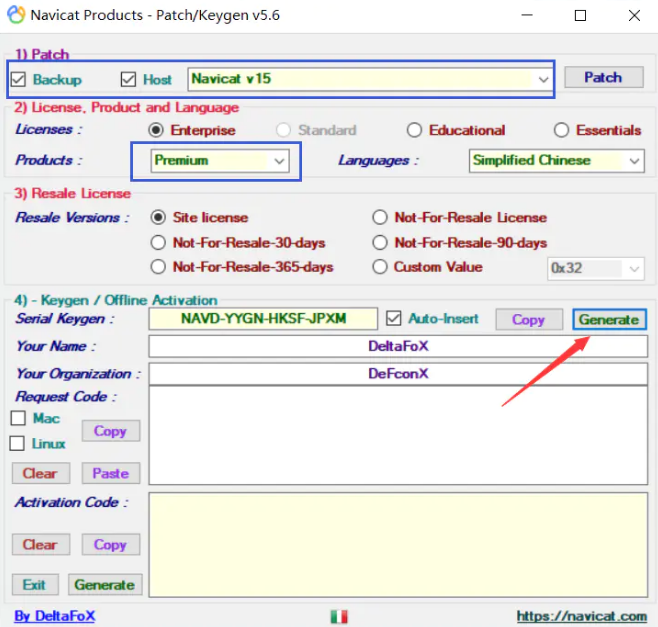Viewport: 658px width, 627px height.
Task: Click the Serial Keygen field
Action: click(x=263, y=319)
